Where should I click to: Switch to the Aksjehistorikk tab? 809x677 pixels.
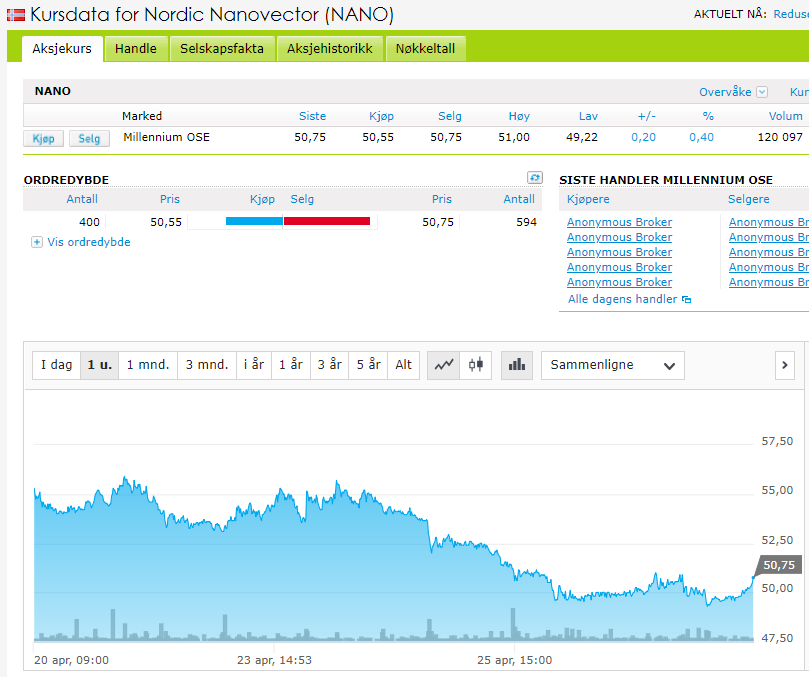330,49
